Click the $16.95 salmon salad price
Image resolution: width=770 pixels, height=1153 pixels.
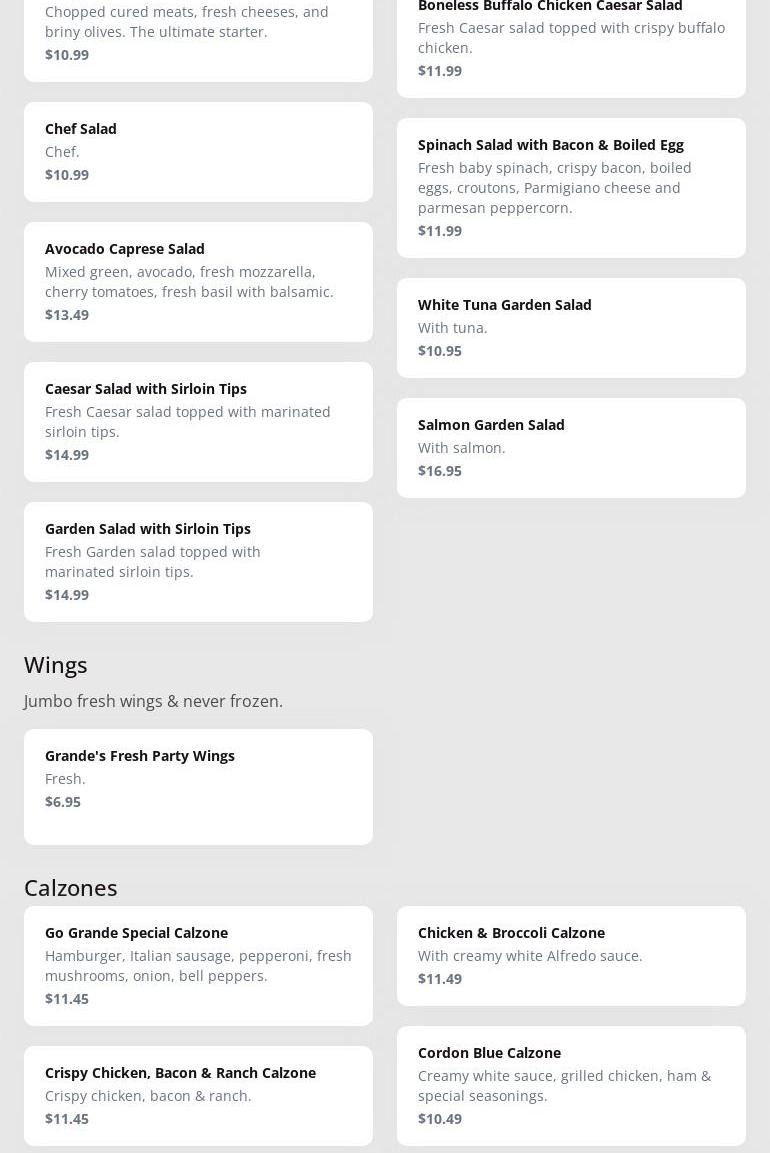click(440, 471)
